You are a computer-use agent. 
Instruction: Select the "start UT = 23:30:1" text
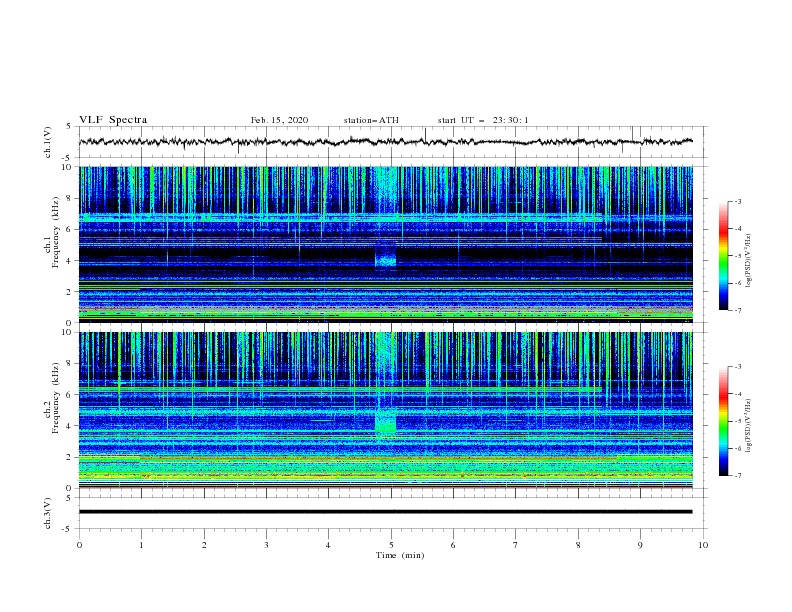pyautogui.click(x=483, y=120)
